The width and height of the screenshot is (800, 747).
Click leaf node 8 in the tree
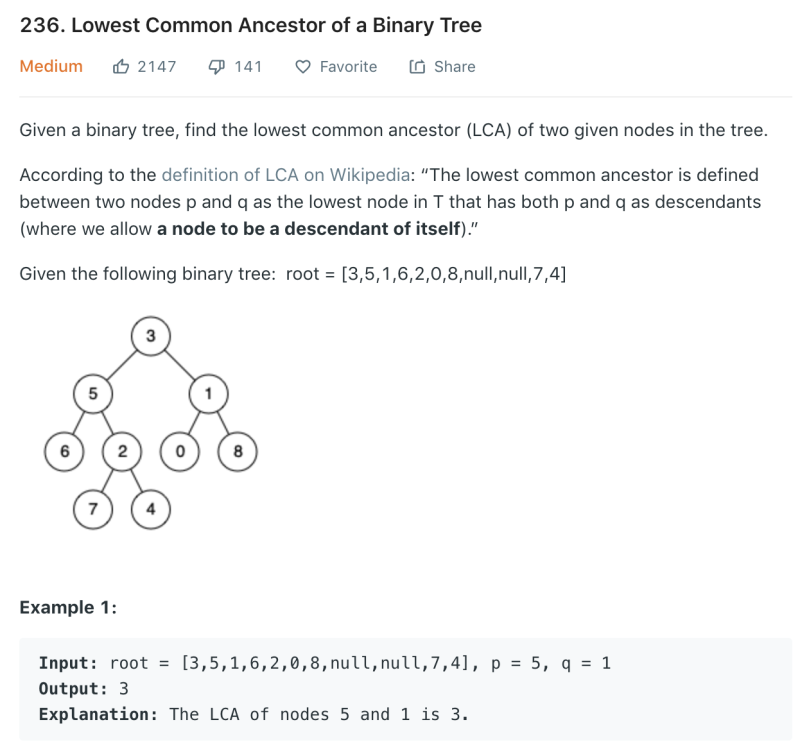click(237, 452)
